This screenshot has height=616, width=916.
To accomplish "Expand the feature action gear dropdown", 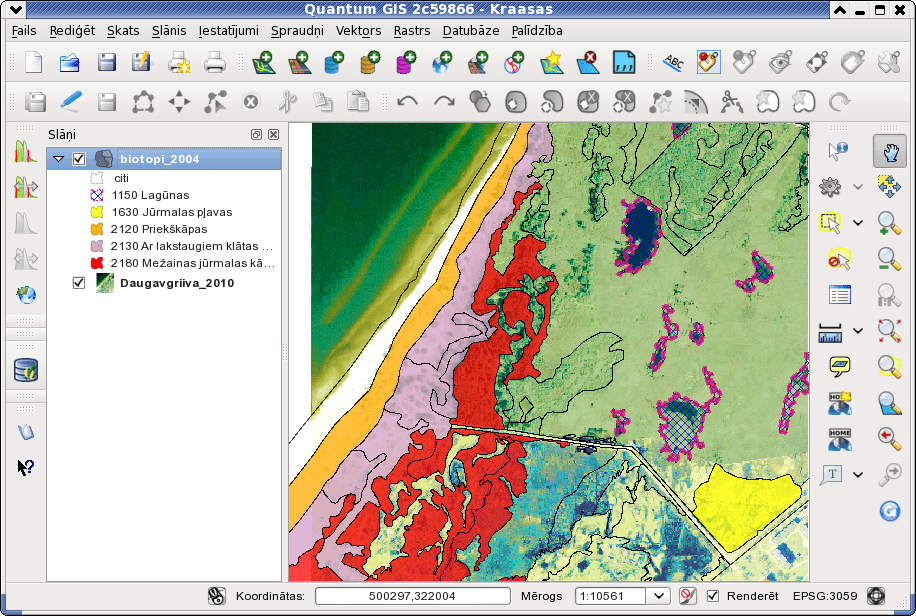I will (x=858, y=187).
